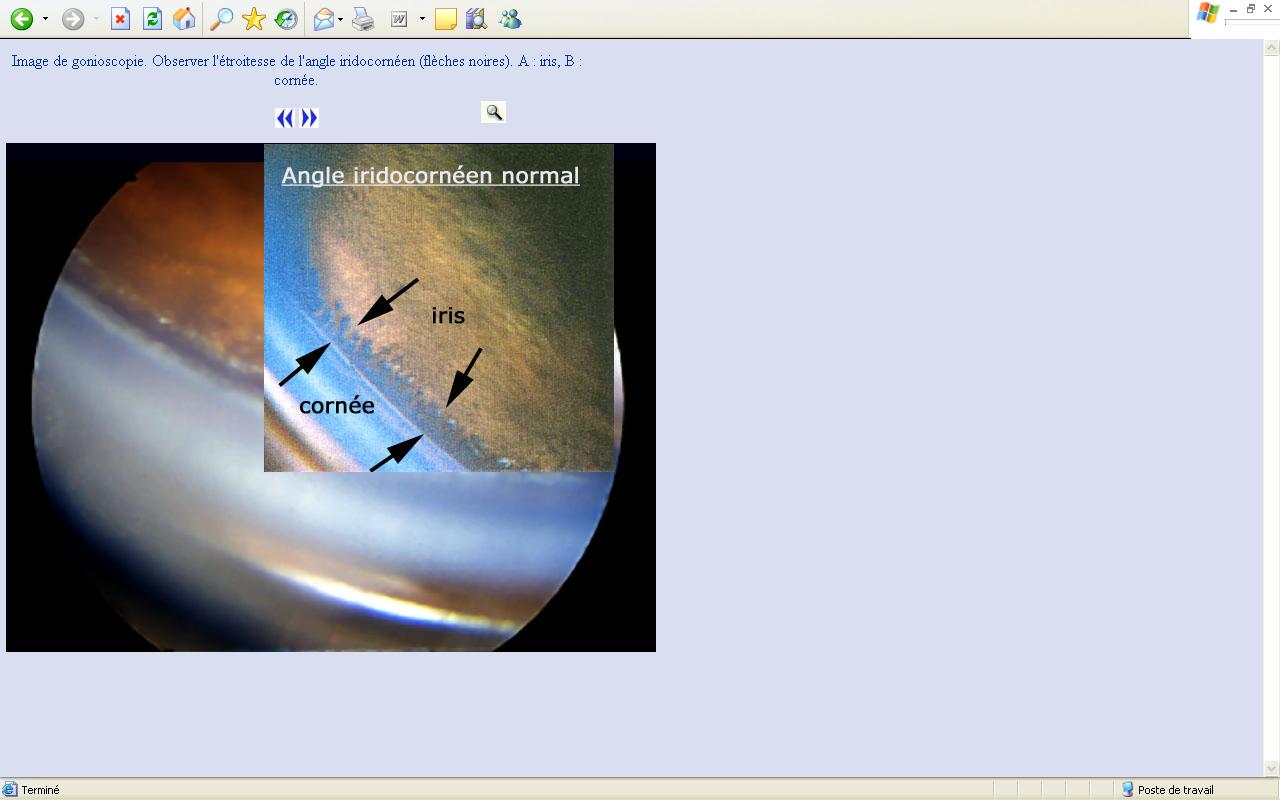Screen dimensions: 1280x800
Task: Go to next image with double-right arrows
Action: click(309, 118)
